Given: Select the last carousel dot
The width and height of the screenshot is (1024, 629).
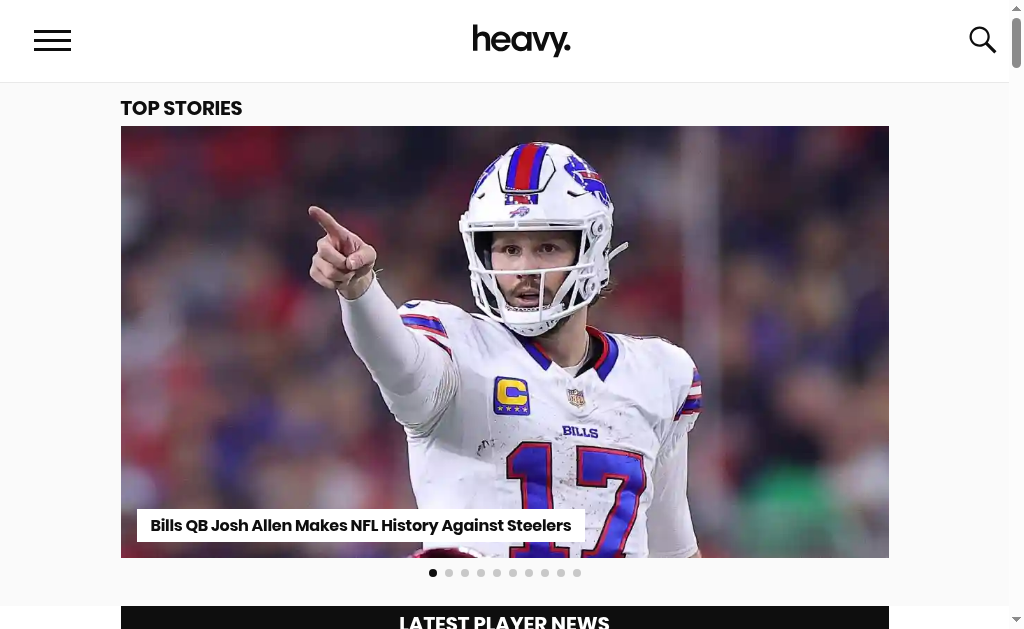Looking at the screenshot, I should pos(577,573).
